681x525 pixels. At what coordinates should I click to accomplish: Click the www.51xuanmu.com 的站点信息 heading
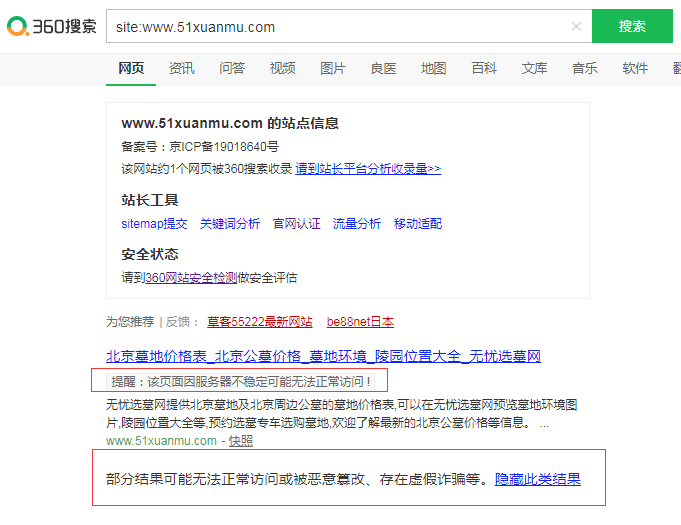[x=230, y=123]
